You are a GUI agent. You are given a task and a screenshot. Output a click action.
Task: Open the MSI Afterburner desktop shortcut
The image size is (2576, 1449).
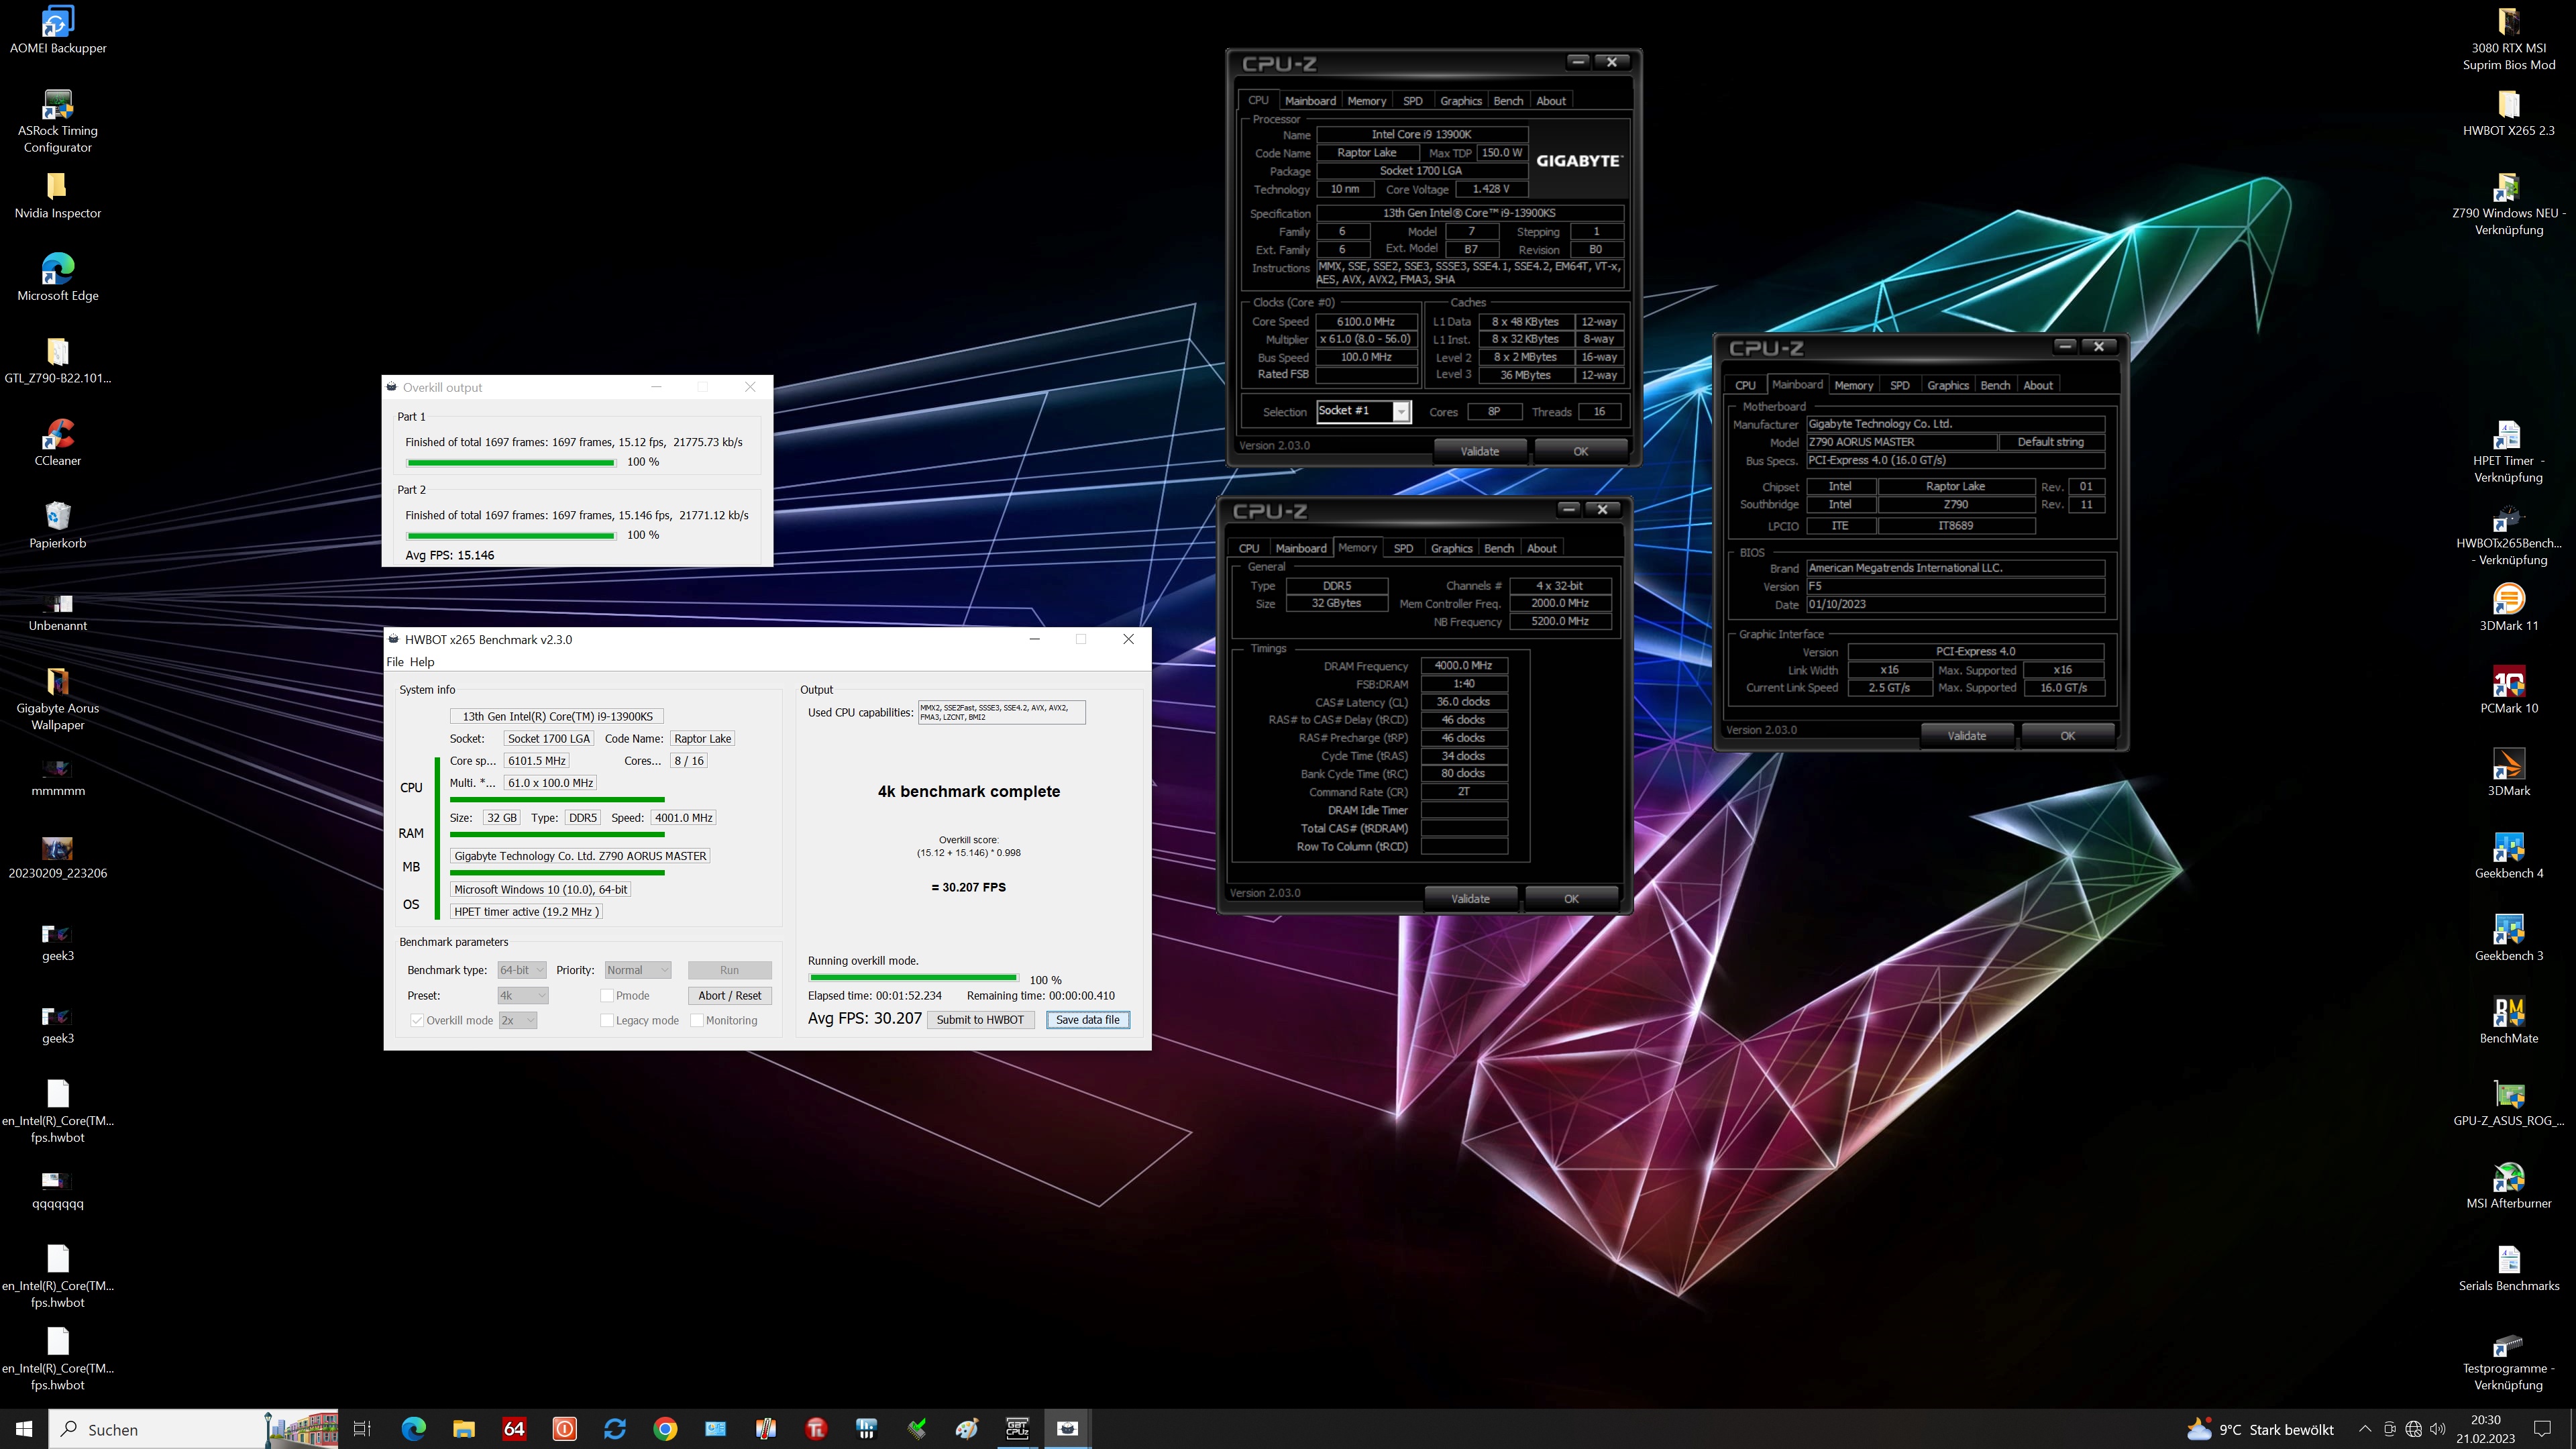2508,1185
